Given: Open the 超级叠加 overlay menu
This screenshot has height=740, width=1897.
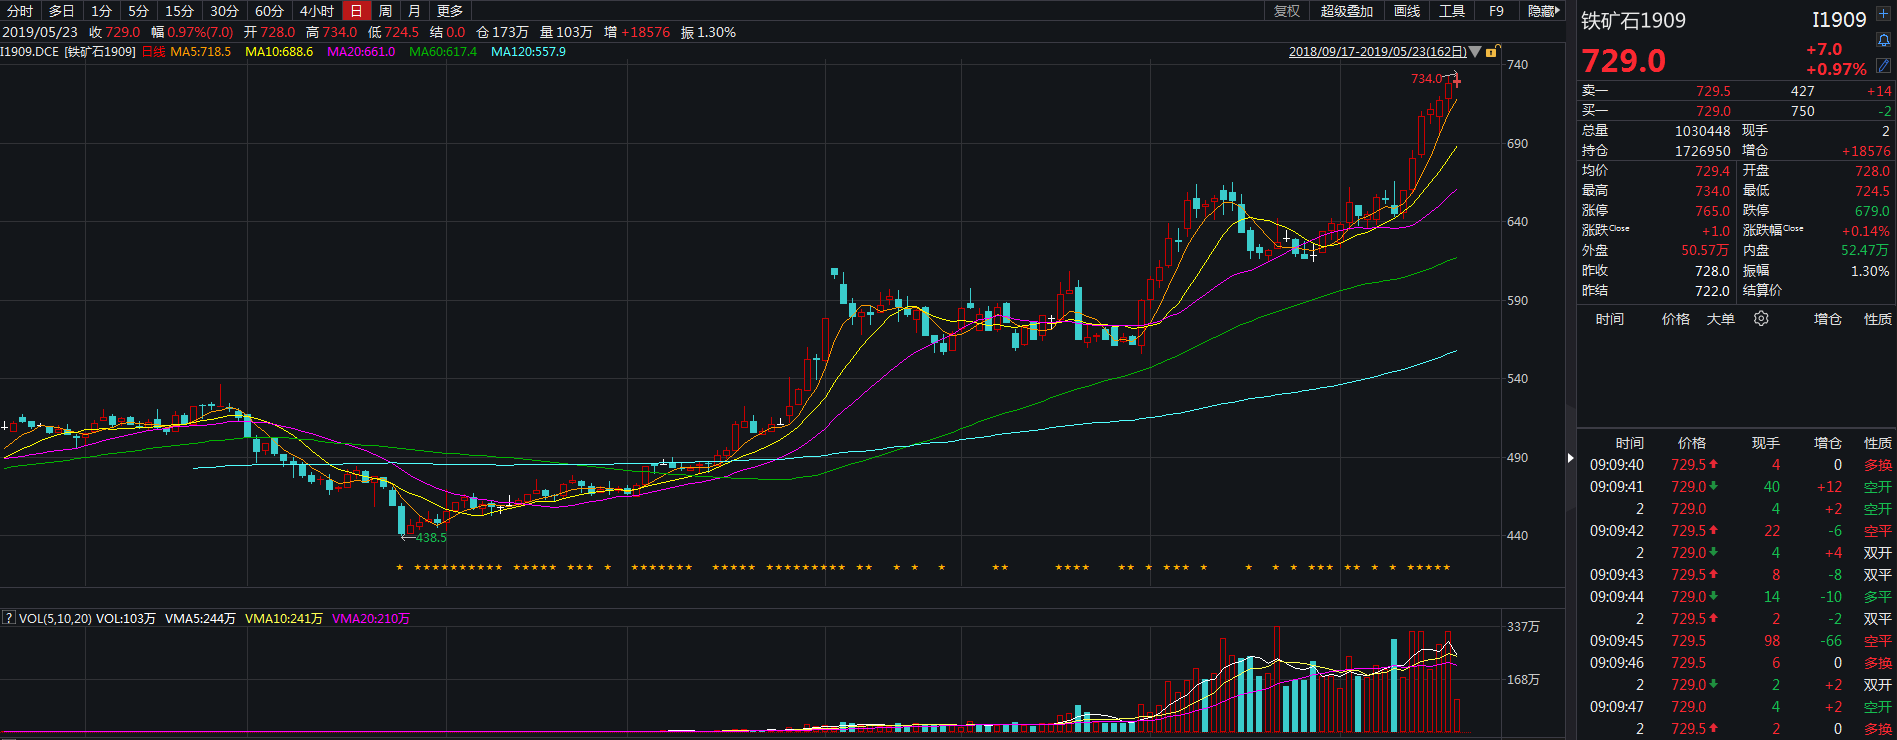Looking at the screenshot, I should pos(1347,11).
